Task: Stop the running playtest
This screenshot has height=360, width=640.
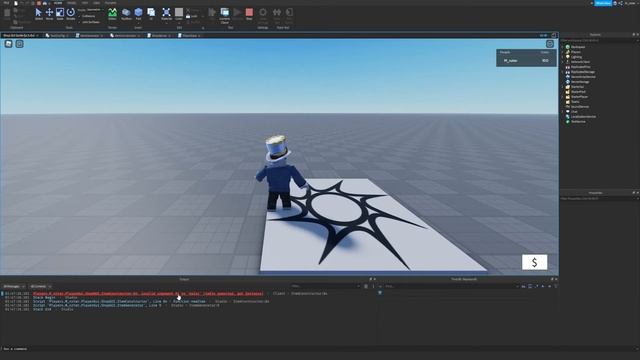Action: pyautogui.click(x=249, y=14)
